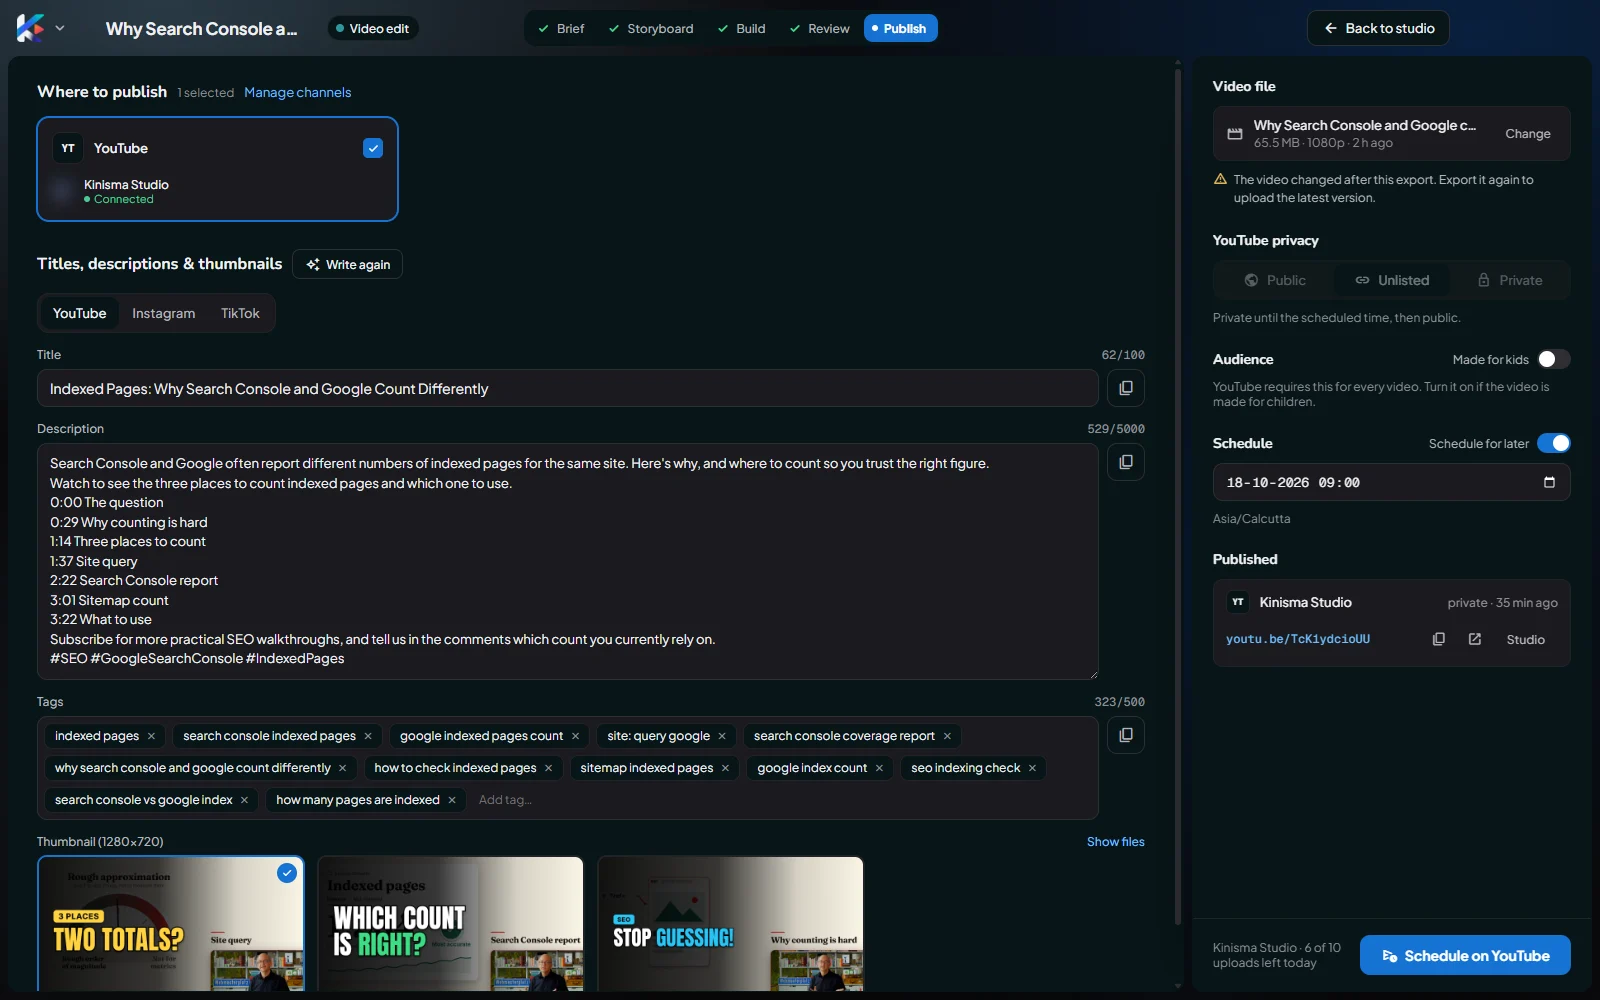Copy the youtu.be published link
This screenshot has width=1600, height=1000.
[x=1438, y=639]
